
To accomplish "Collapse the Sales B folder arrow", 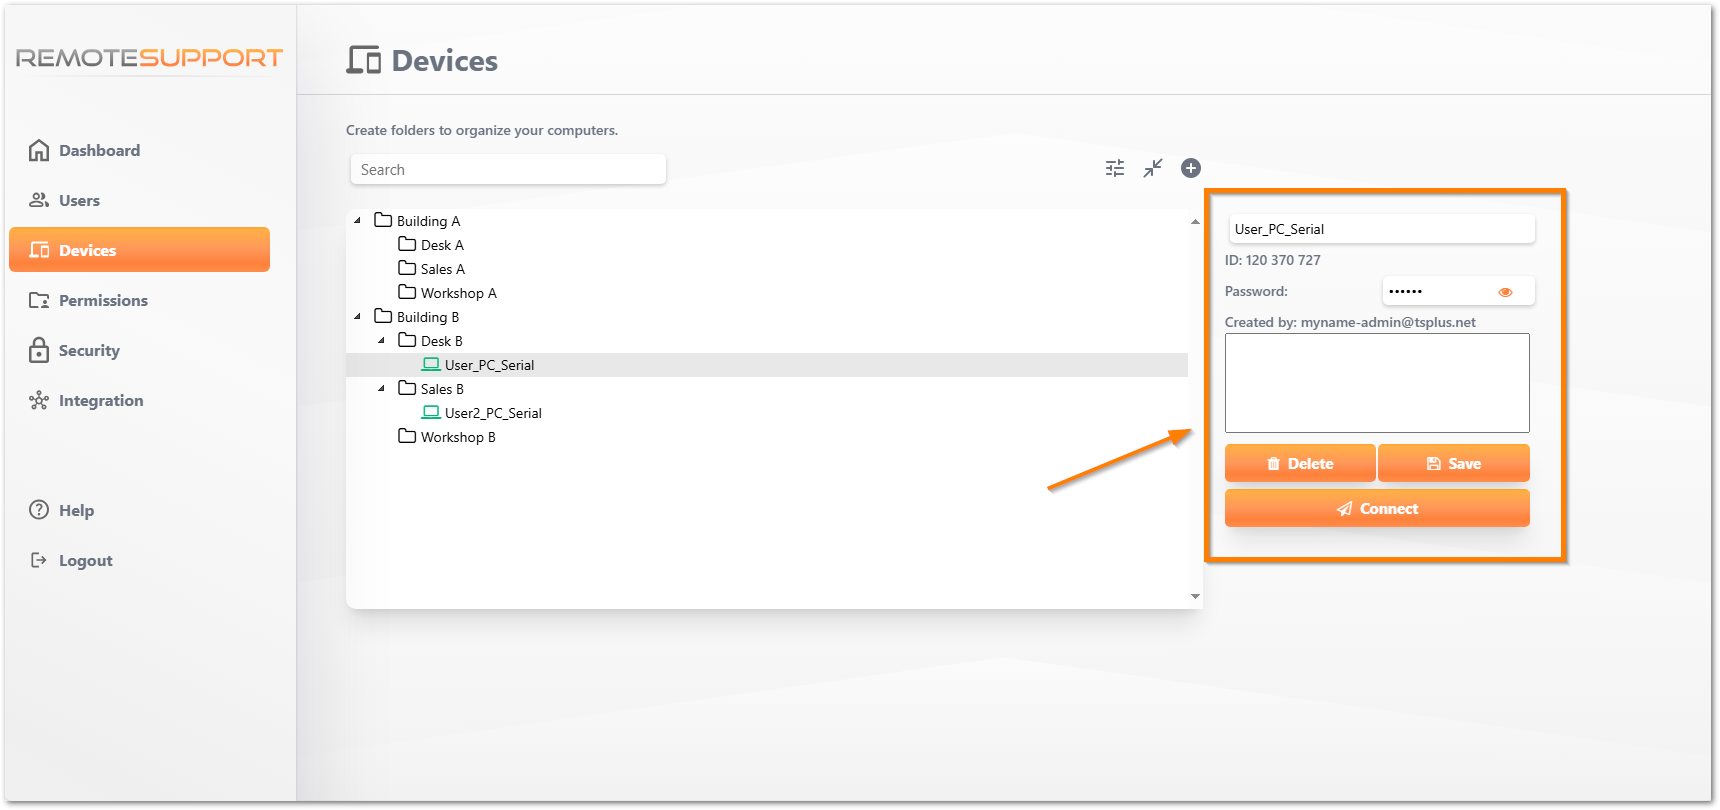I will tap(382, 389).
